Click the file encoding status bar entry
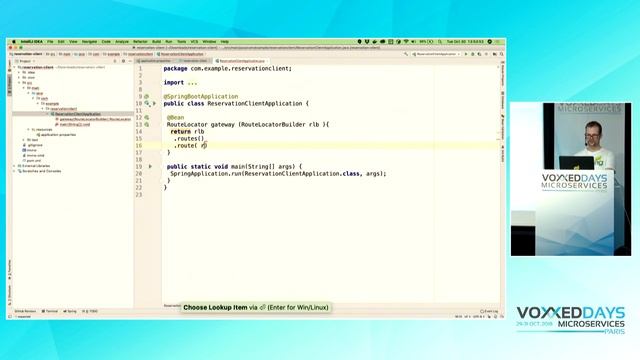Screen dimensions: 640x360 (x=478, y=316)
